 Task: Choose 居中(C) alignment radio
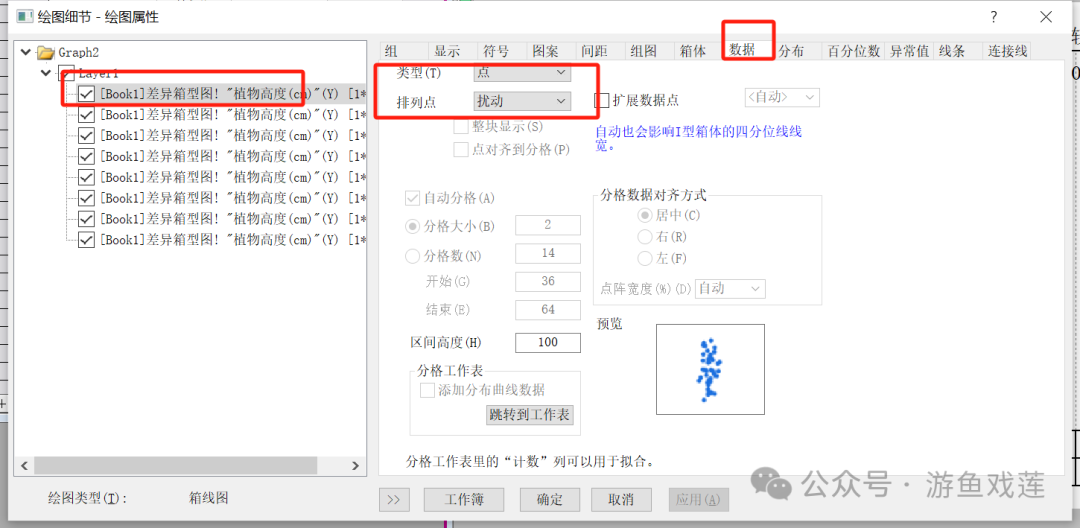tap(645, 215)
